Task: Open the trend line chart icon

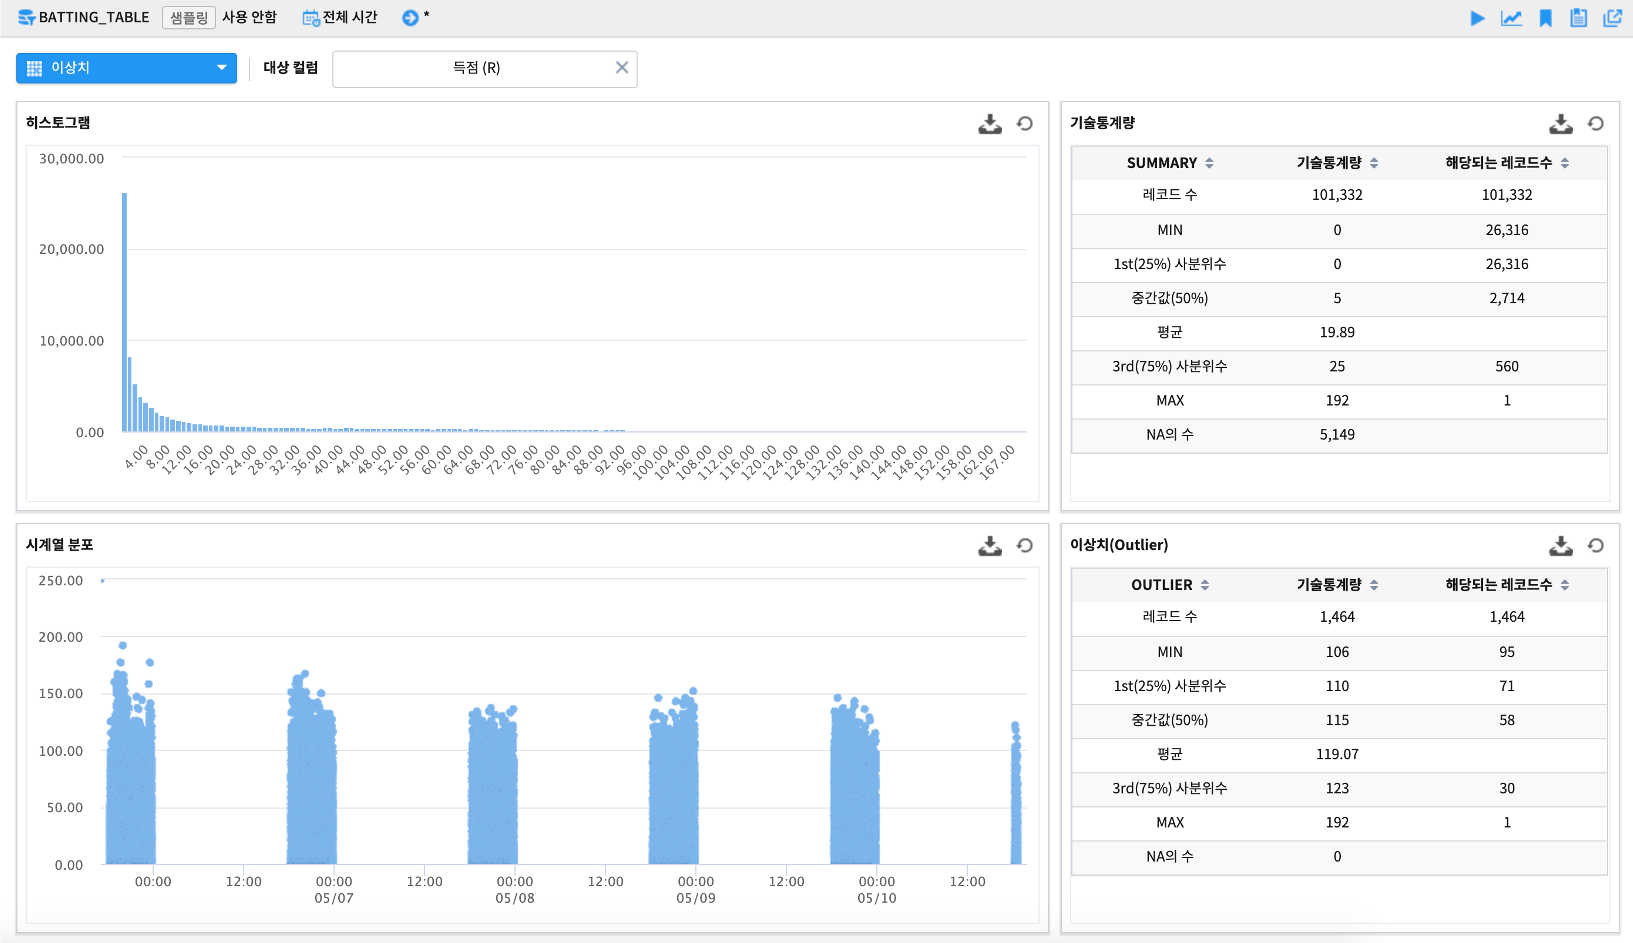Action: point(1511,18)
